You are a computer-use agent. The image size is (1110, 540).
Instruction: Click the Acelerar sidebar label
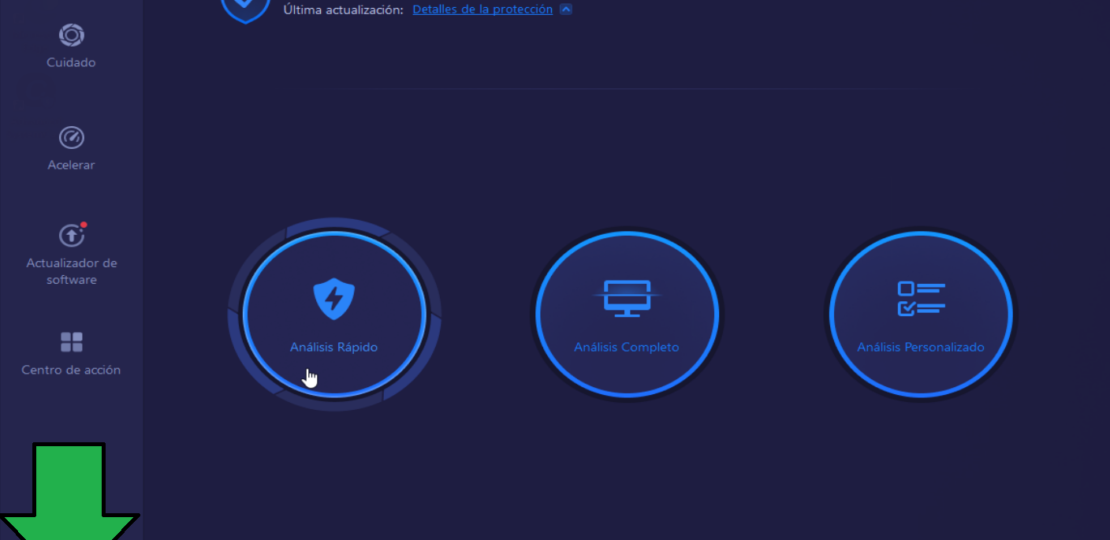coord(71,165)
